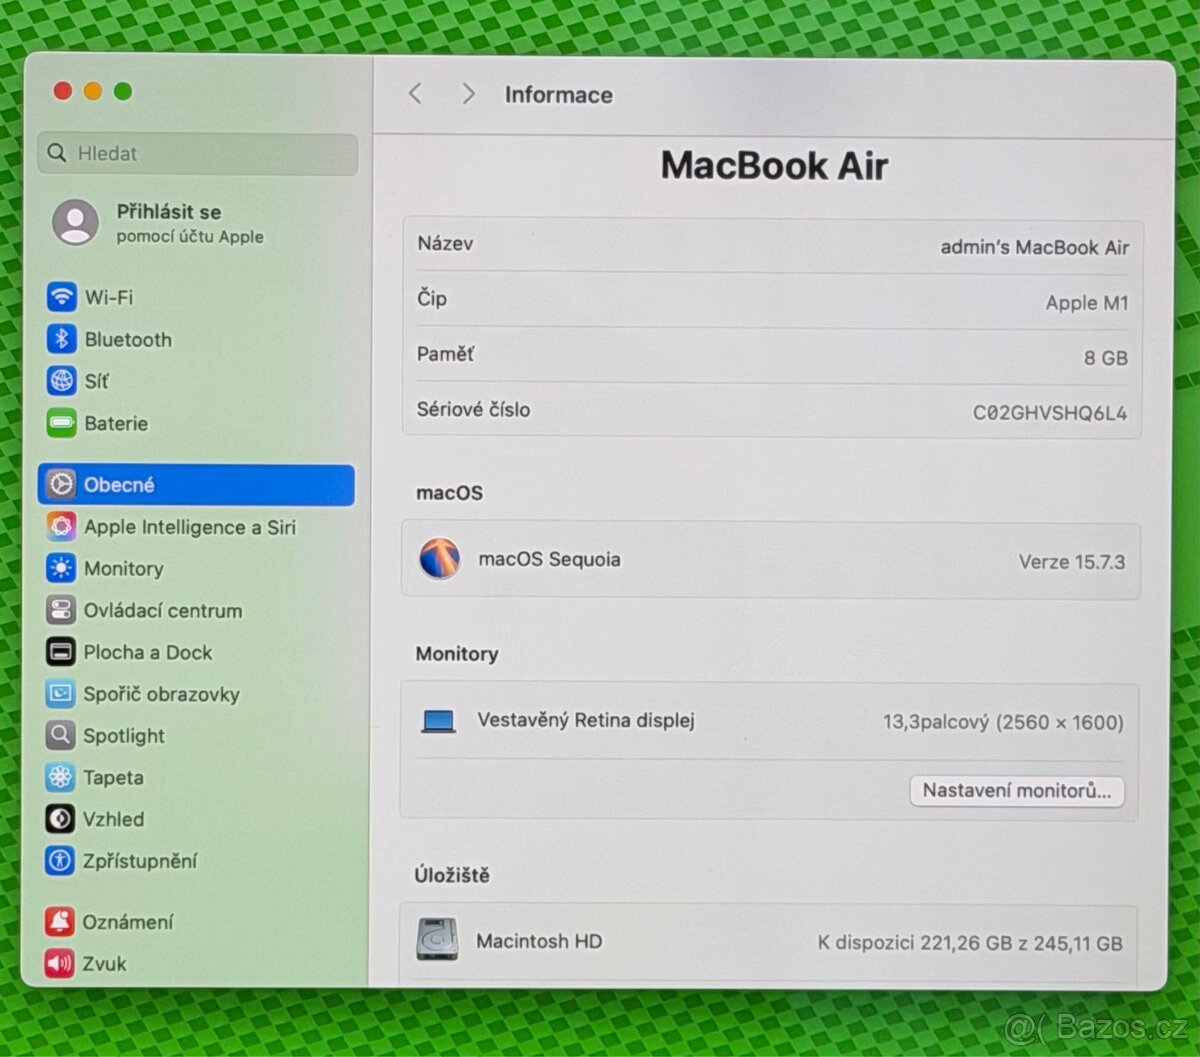Open the Vzhled appearance icon

click(60, 819)
